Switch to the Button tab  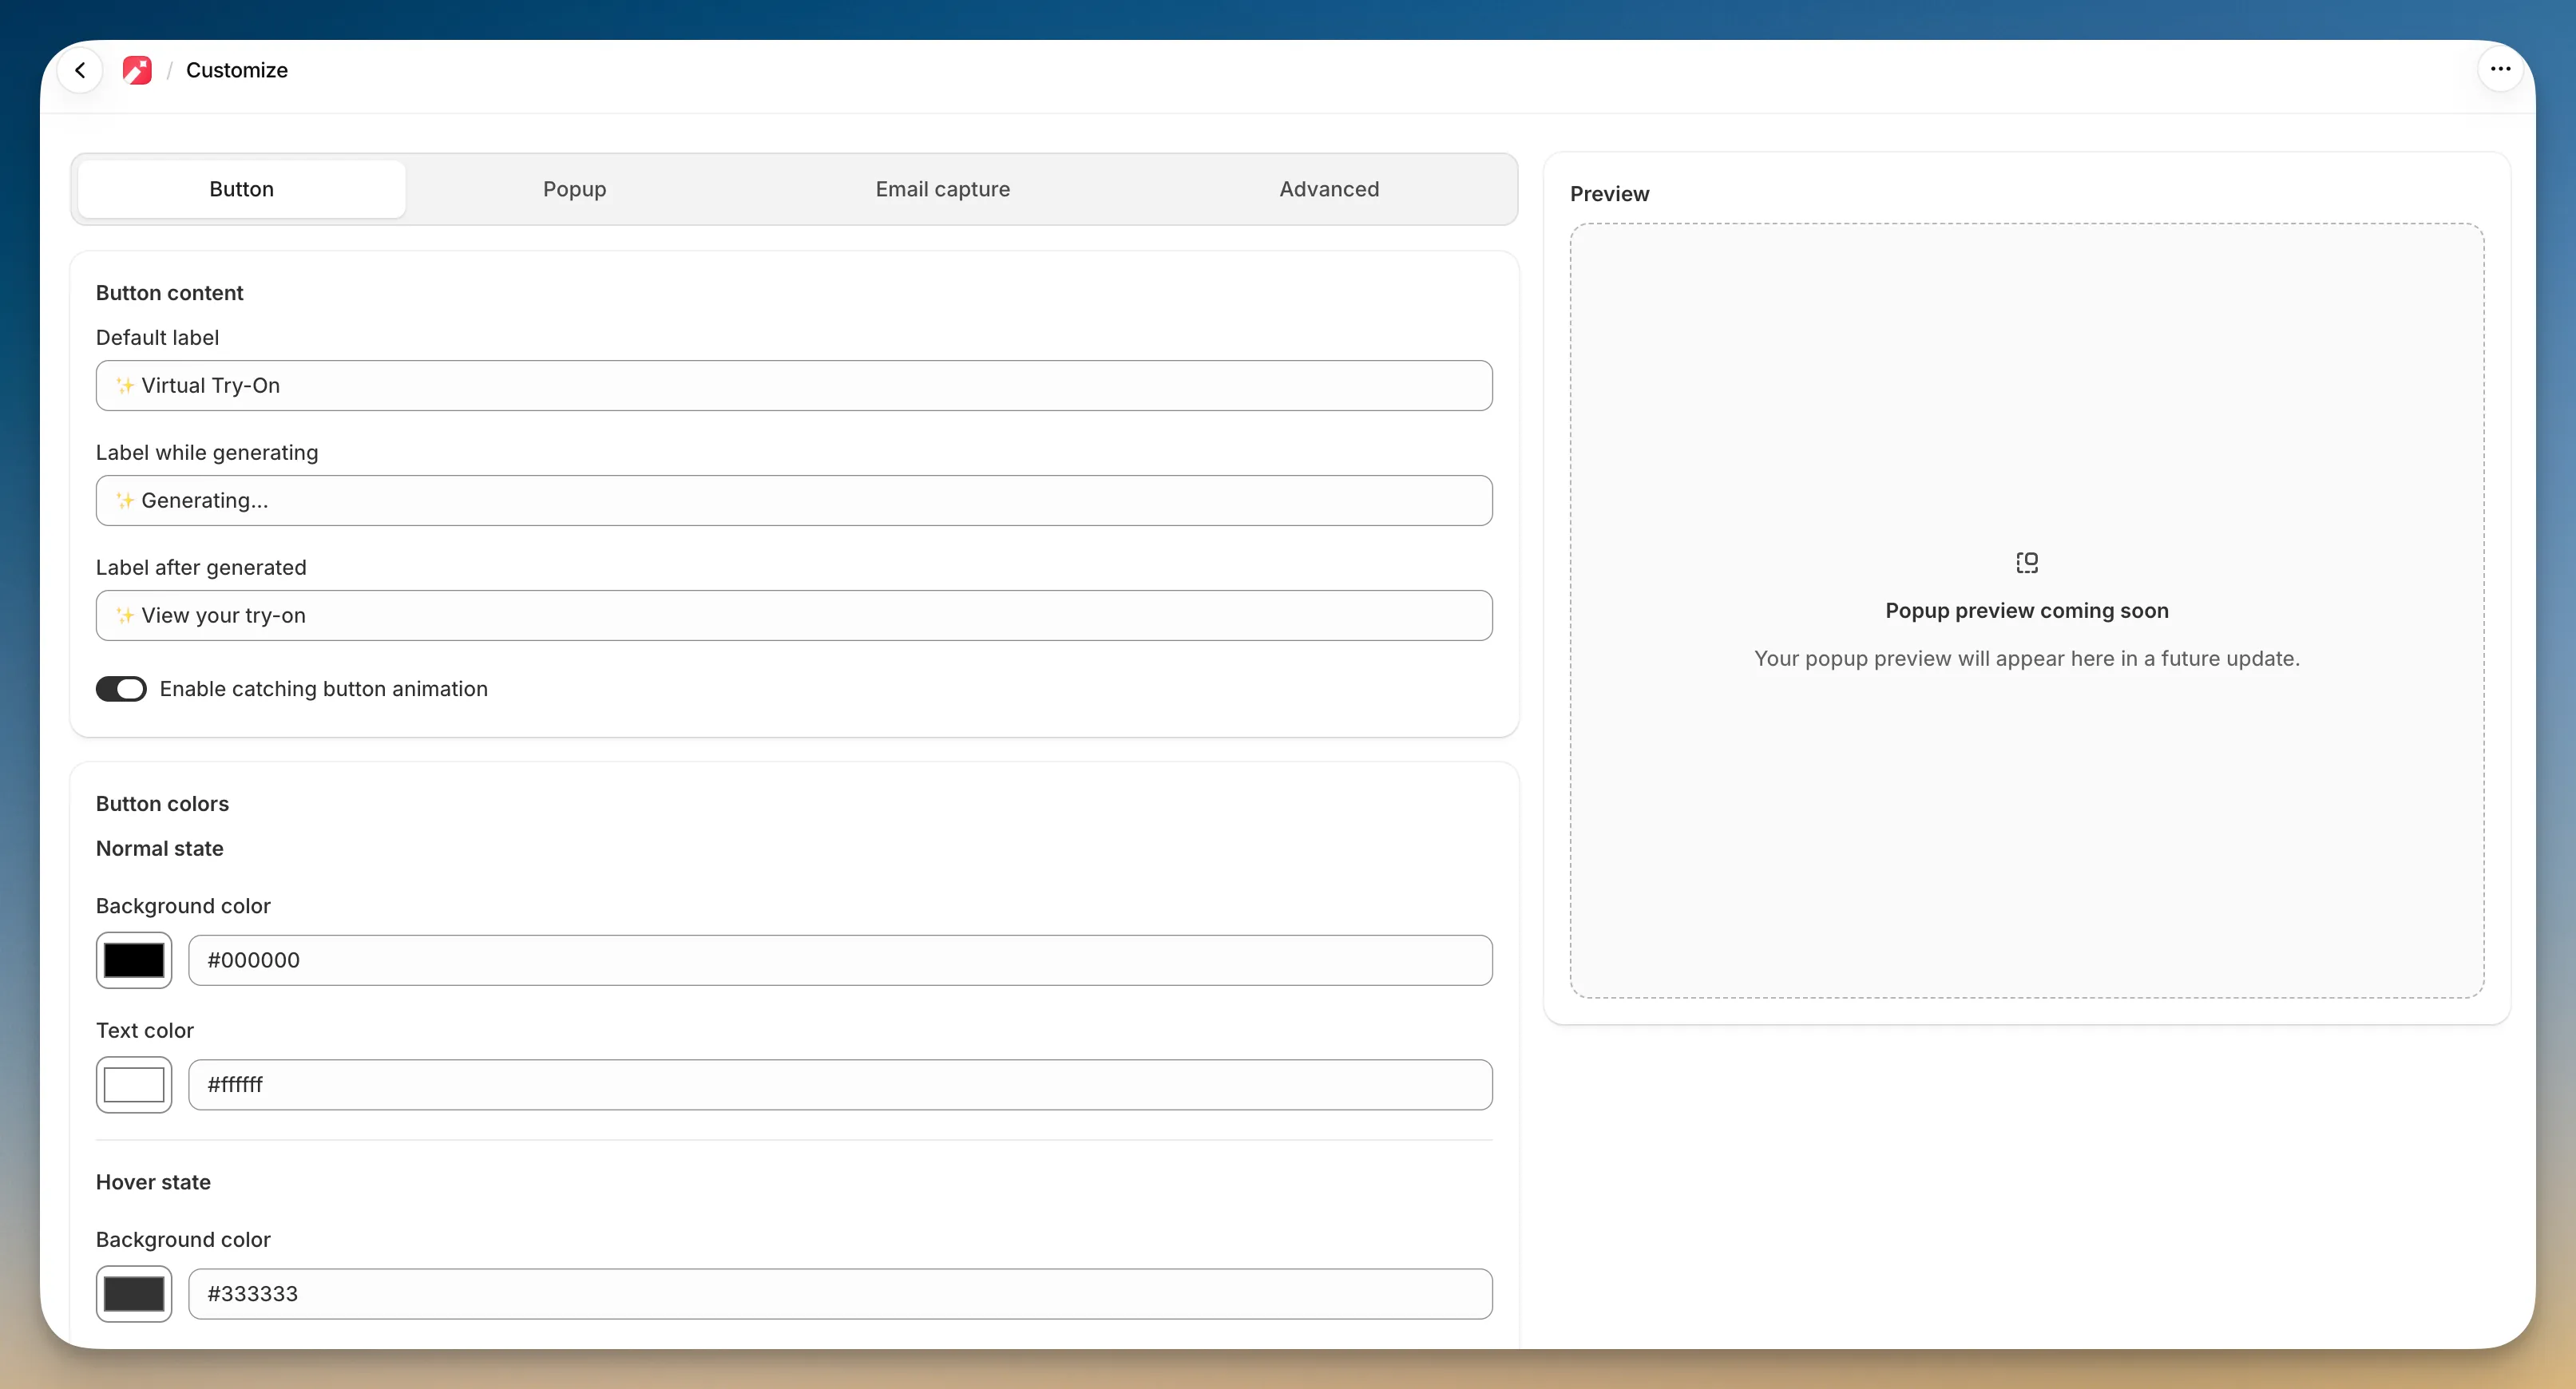tap(241, 189)
